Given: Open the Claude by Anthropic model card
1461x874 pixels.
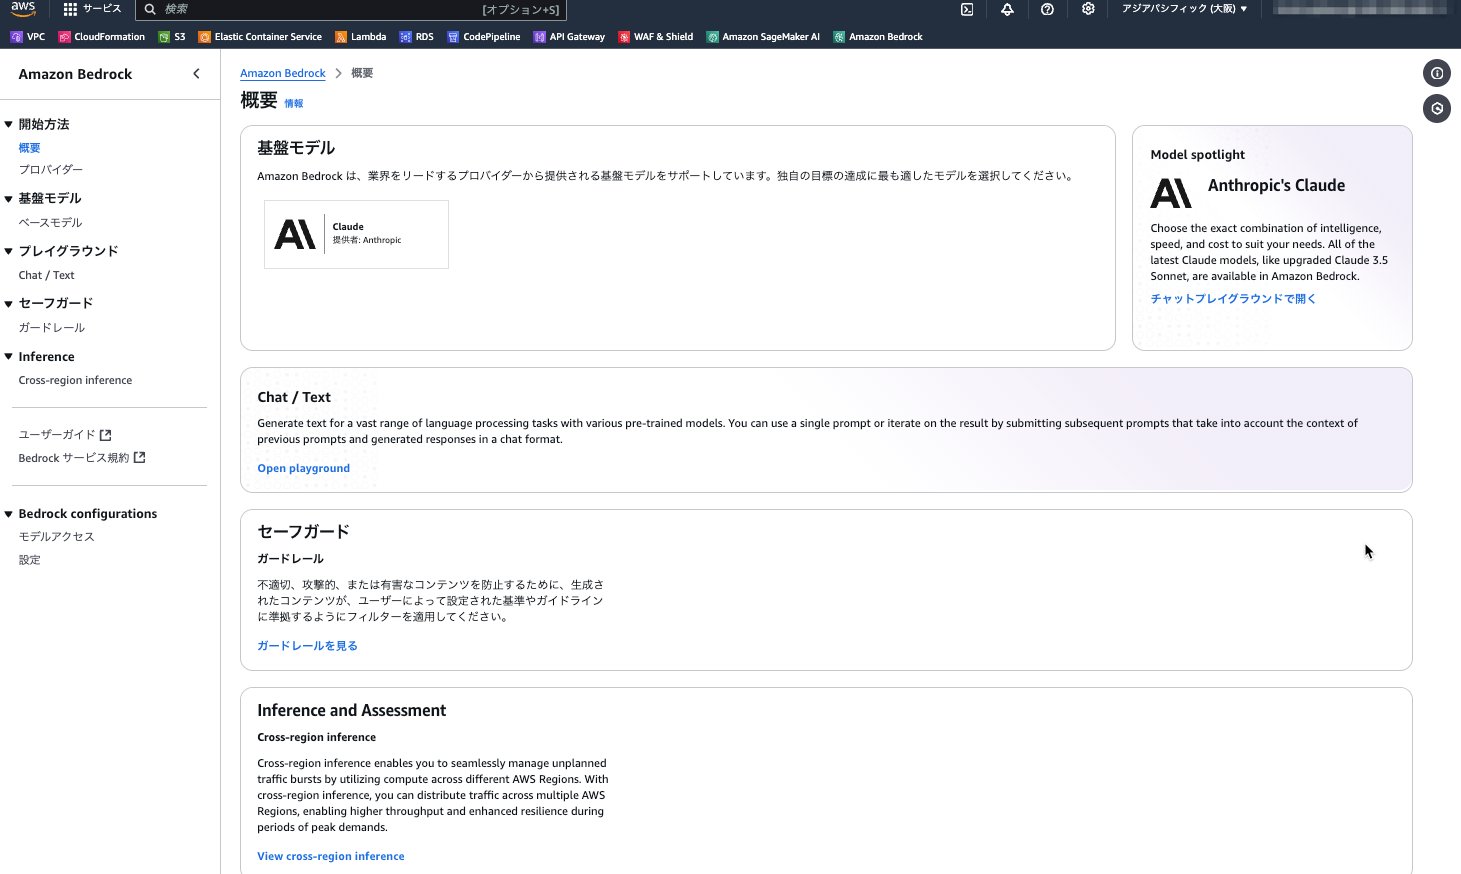Looking at the screenshot, I should pyautogui.click(x=356, y=234).
